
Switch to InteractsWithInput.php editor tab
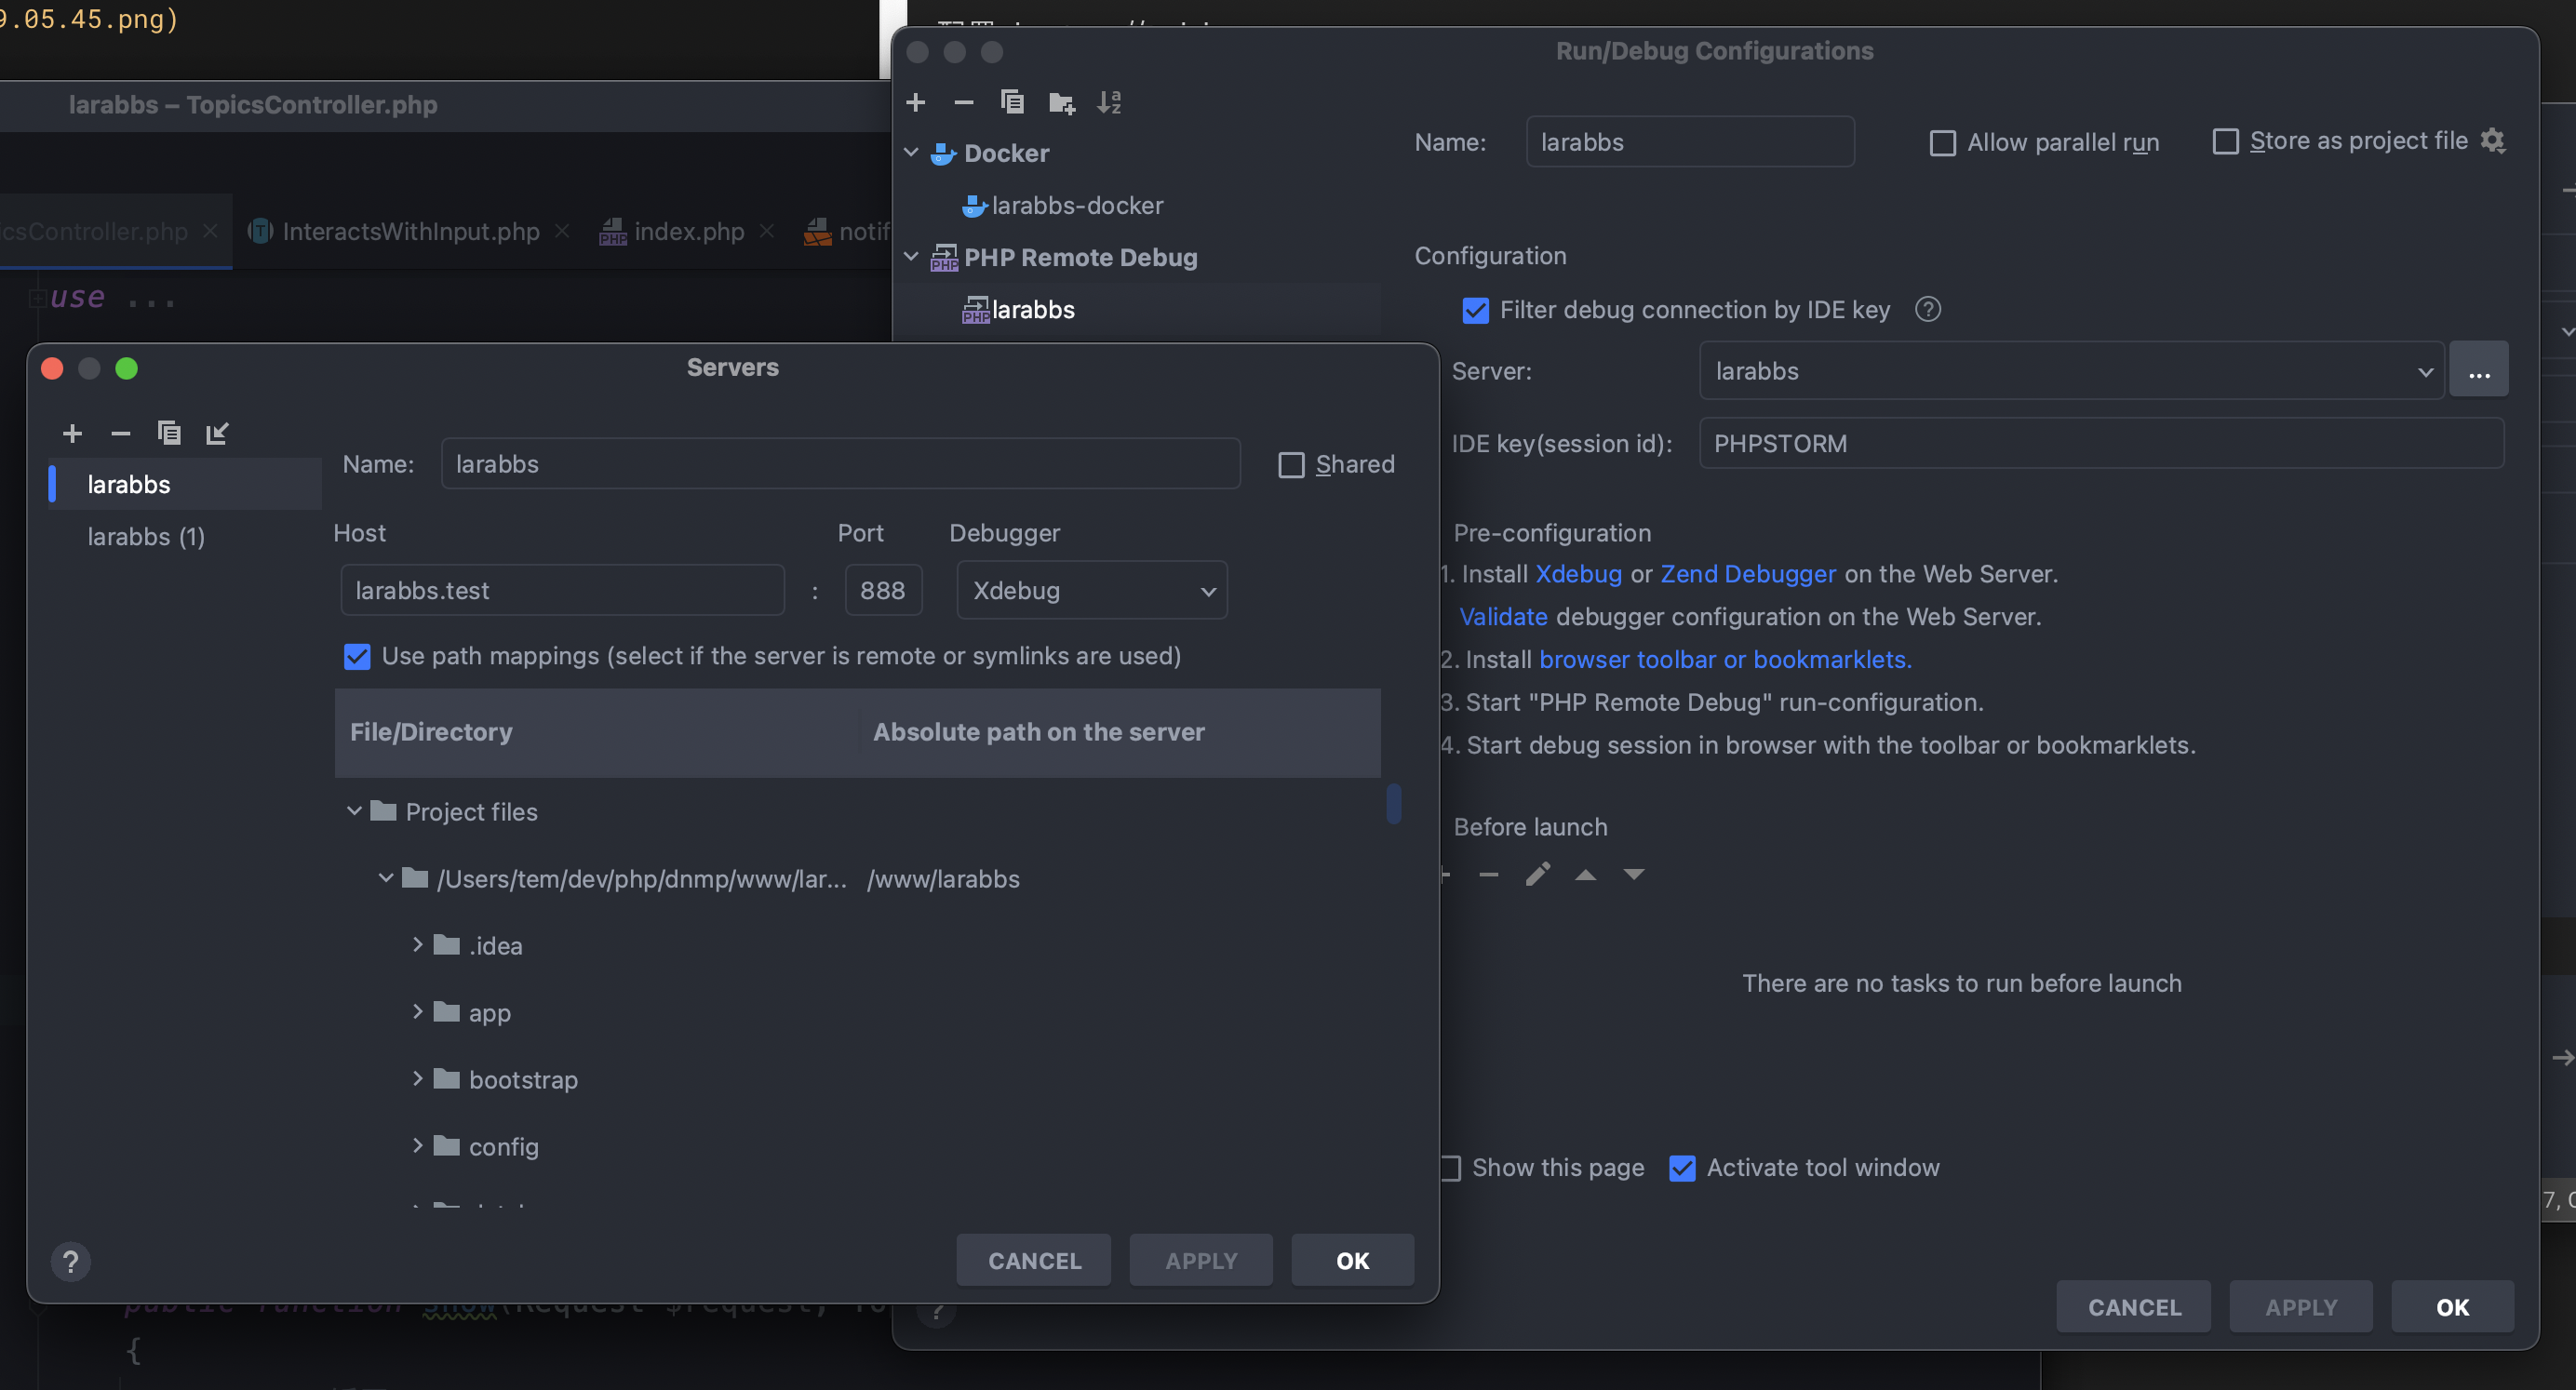410,232
